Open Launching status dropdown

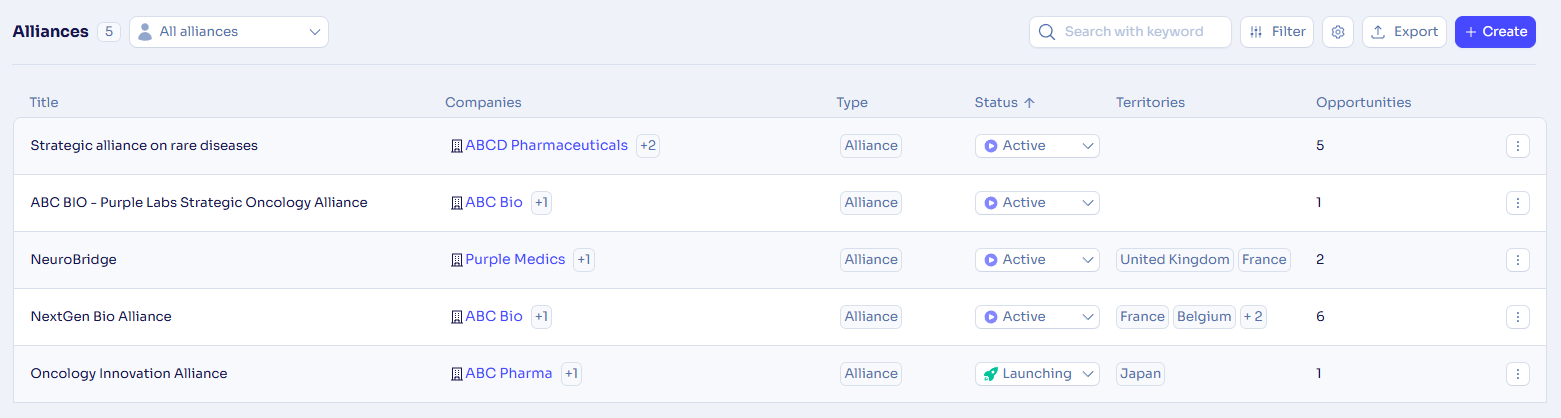click(1037, 374)
